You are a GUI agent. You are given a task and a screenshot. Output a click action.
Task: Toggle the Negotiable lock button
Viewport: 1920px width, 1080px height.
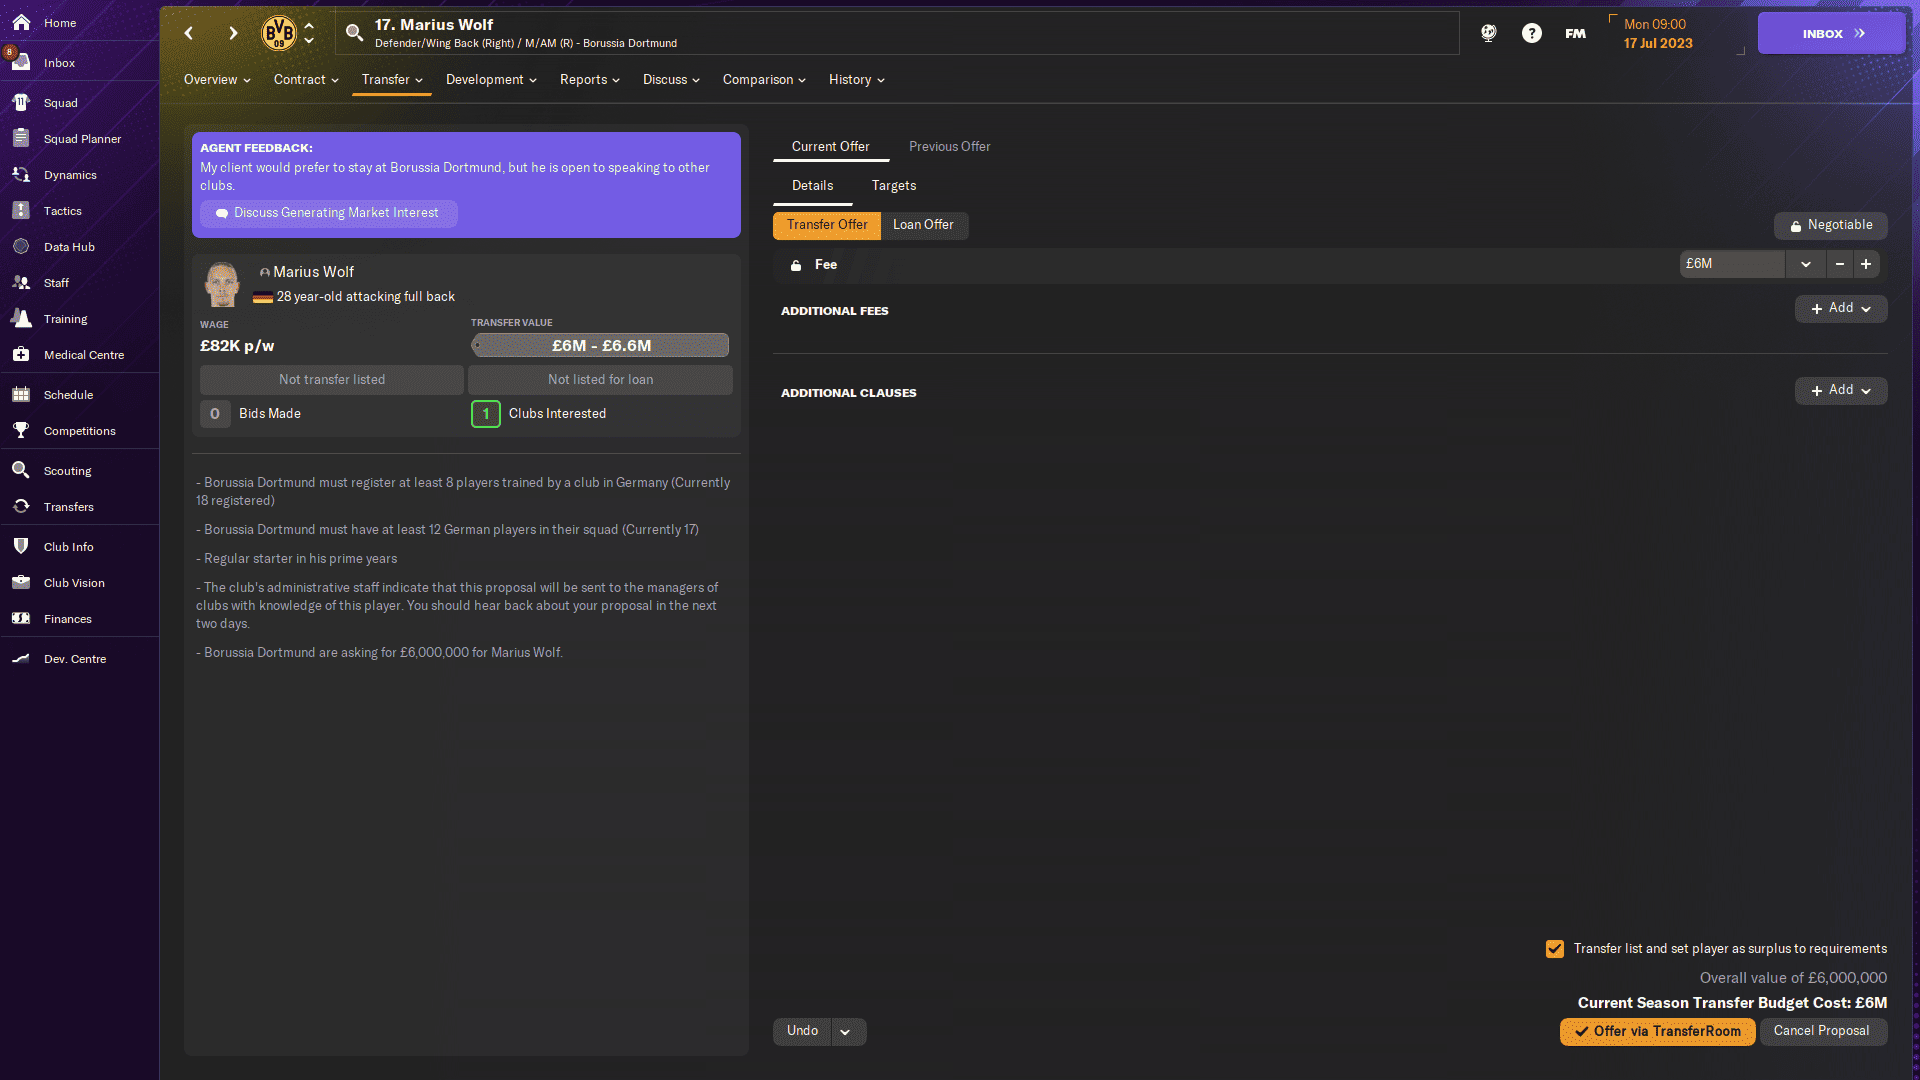coord(1831,225)
